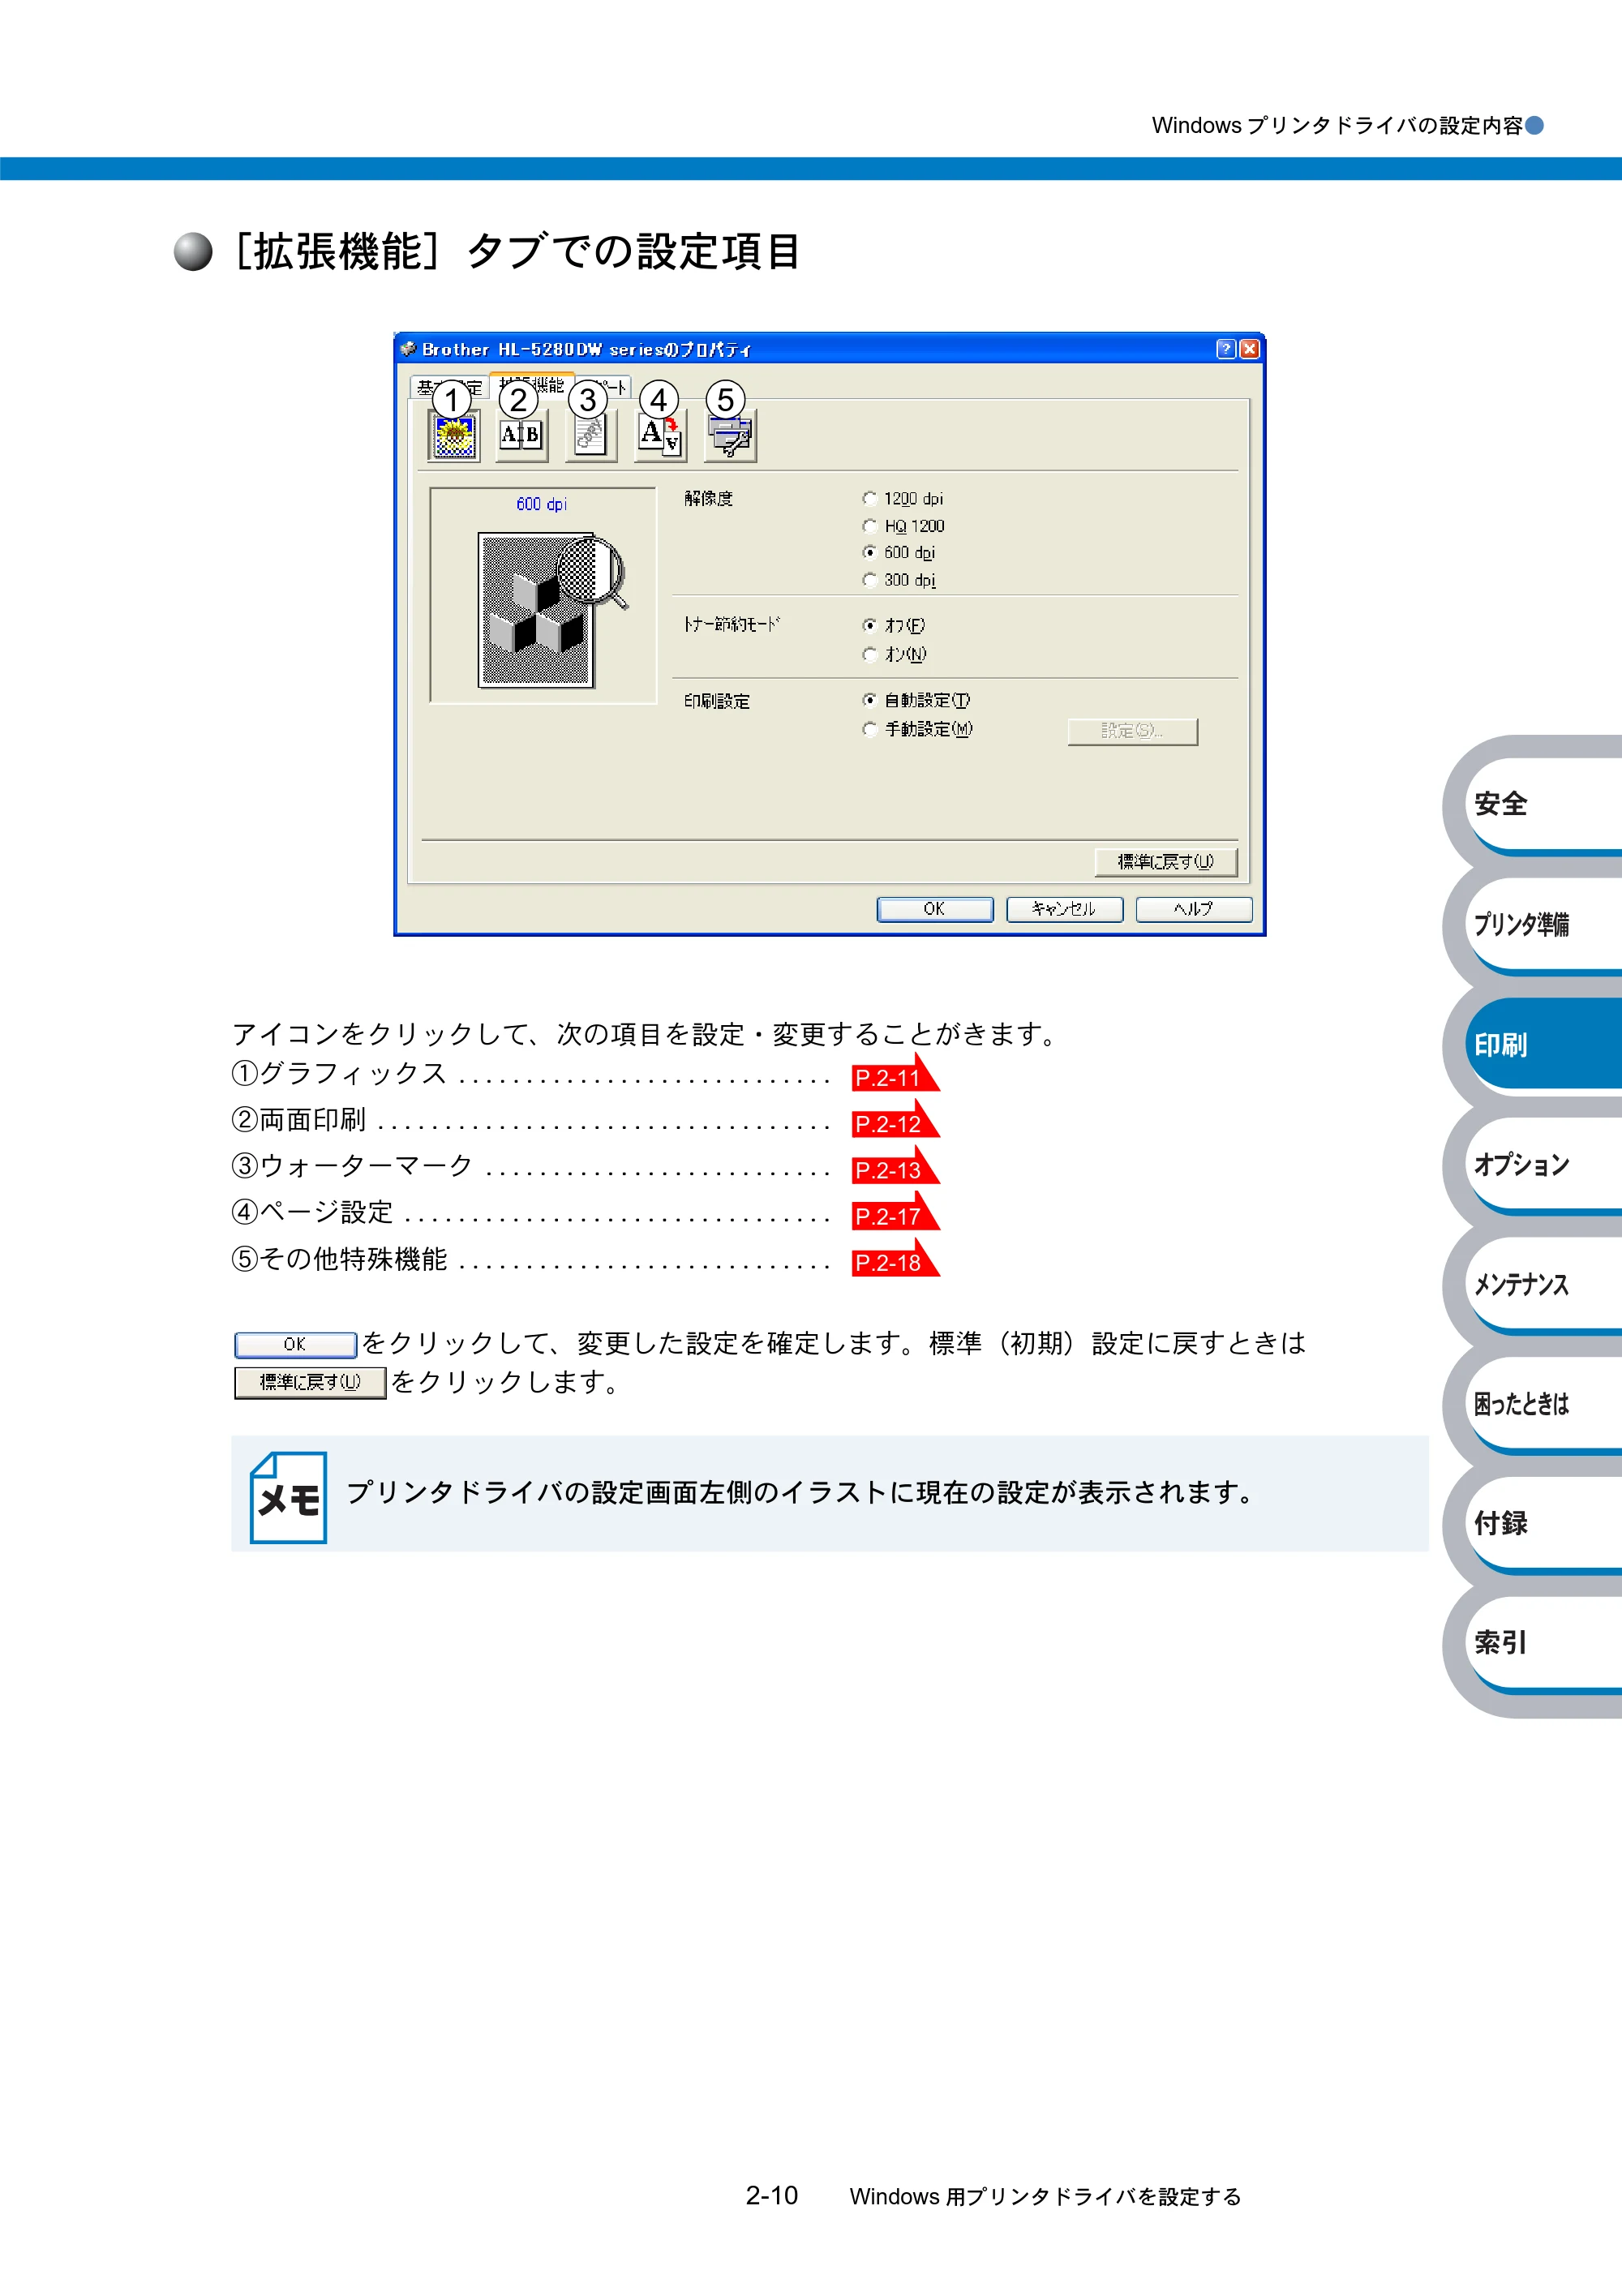Set toner save mode to オフ
Image resolution: width=1622 pixels, height=2296 pixels.
pyautogui.click(x=894, y=626)
